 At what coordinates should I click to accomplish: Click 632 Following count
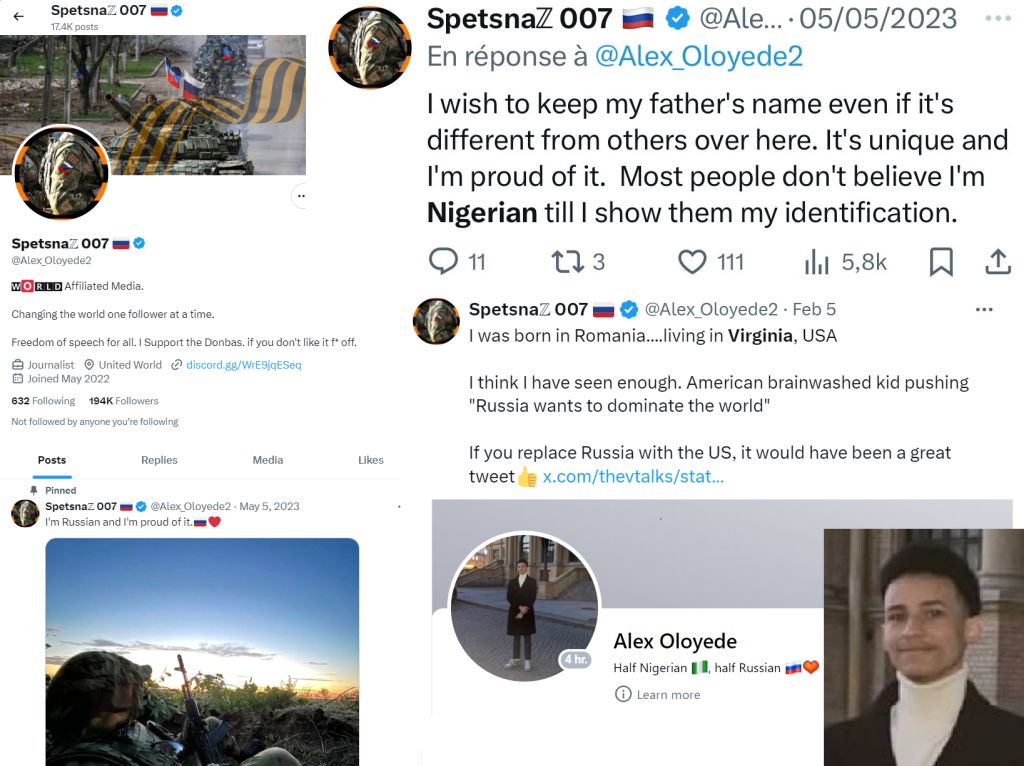pos(43,401)
